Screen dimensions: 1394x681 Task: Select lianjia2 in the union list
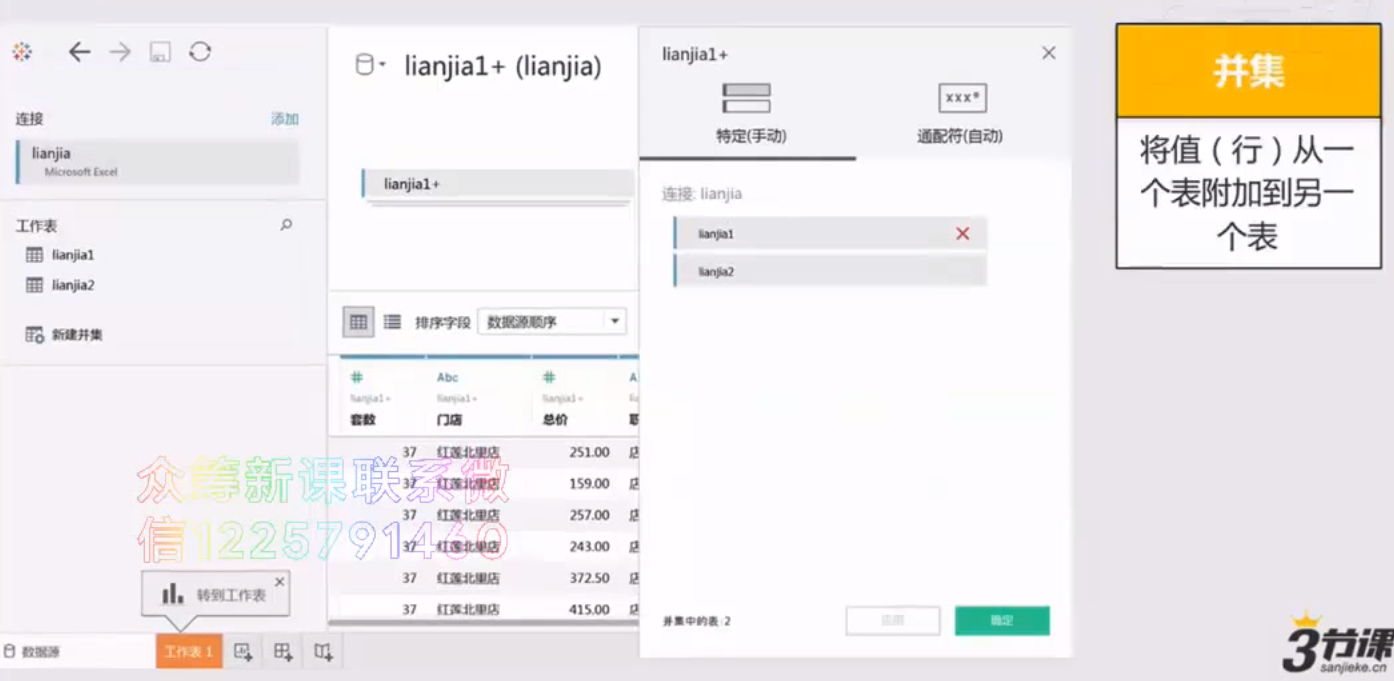[830, 271]
